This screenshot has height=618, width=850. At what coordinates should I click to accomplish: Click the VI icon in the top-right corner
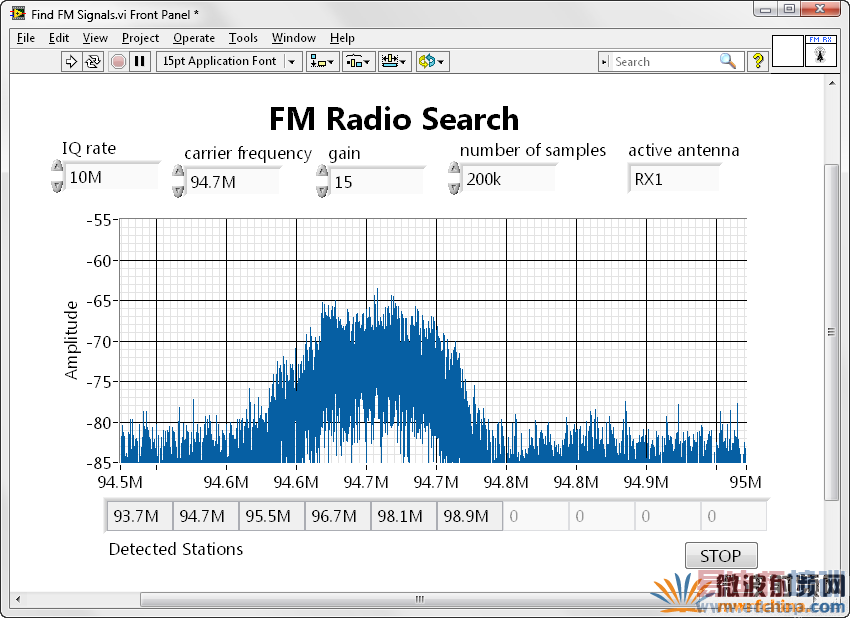[x=820, y=52]
